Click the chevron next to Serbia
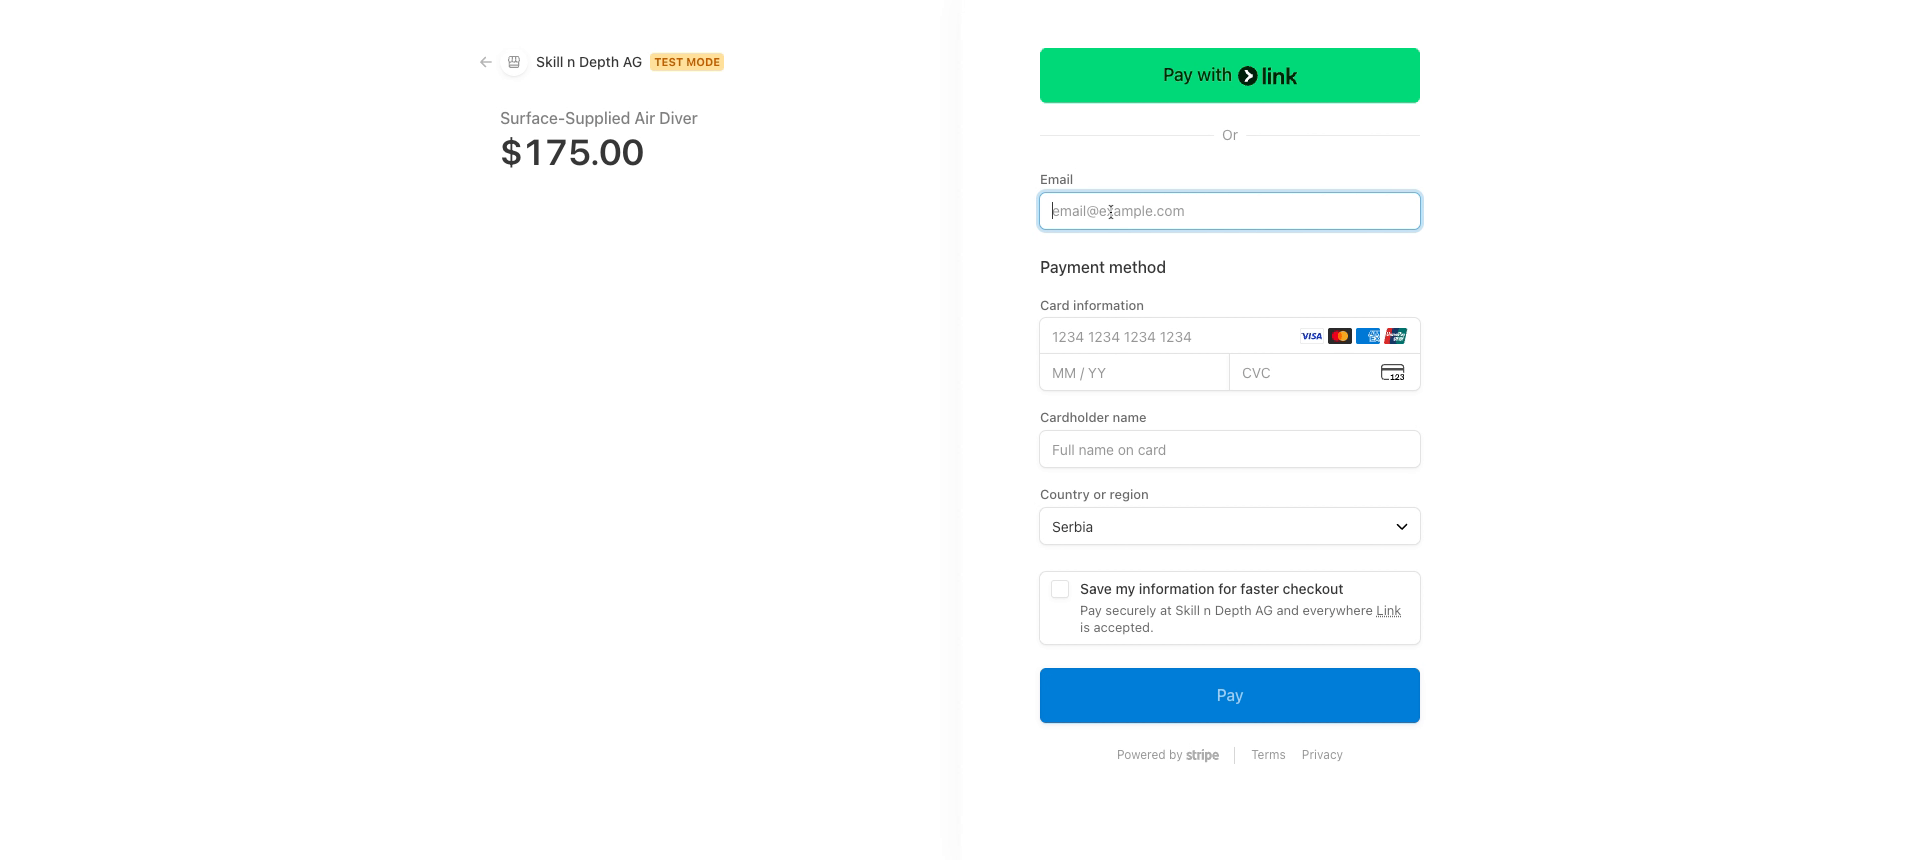Screen dimensions: 1920x860 pos(1400,526)
